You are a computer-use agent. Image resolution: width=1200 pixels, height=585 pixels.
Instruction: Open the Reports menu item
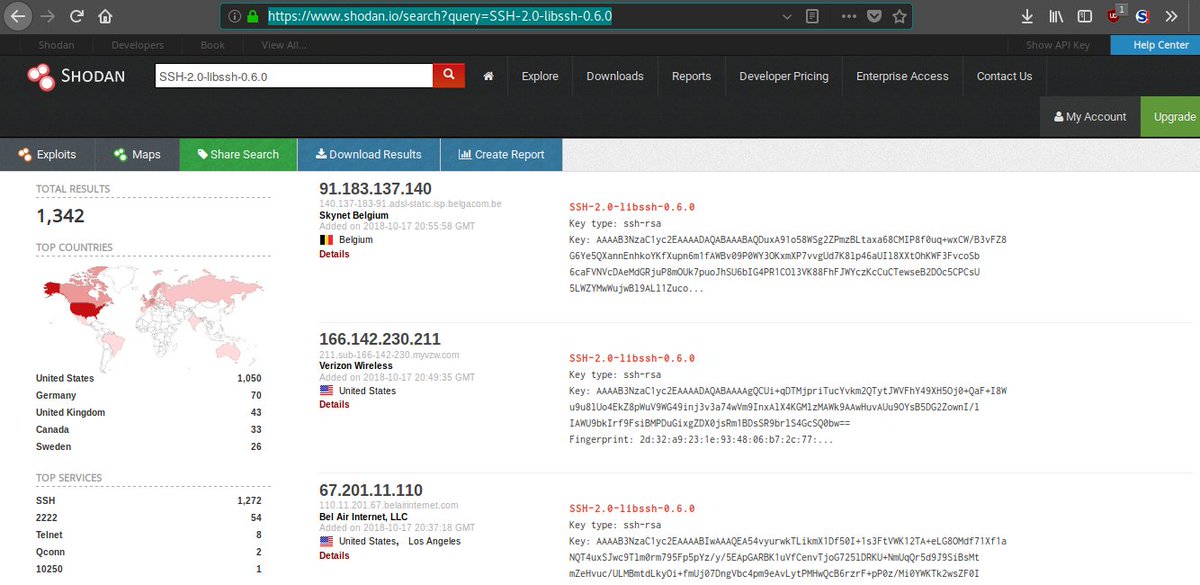coord(691,76)
